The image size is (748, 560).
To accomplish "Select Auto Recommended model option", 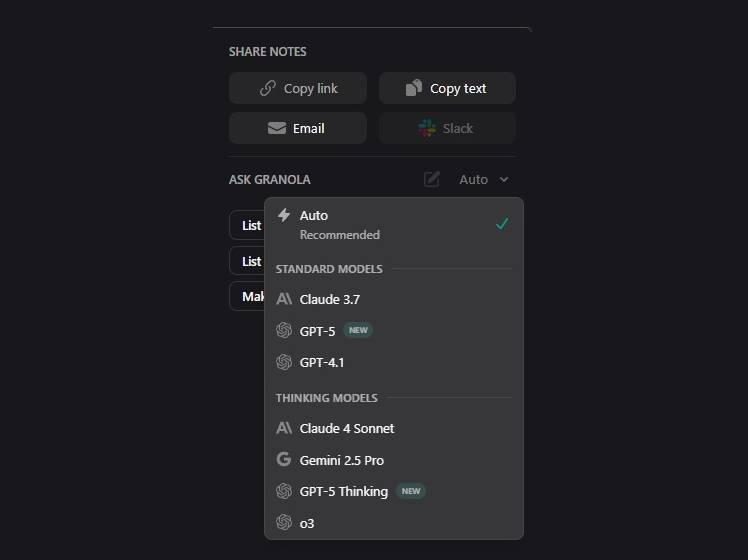I will coord(340,224).
